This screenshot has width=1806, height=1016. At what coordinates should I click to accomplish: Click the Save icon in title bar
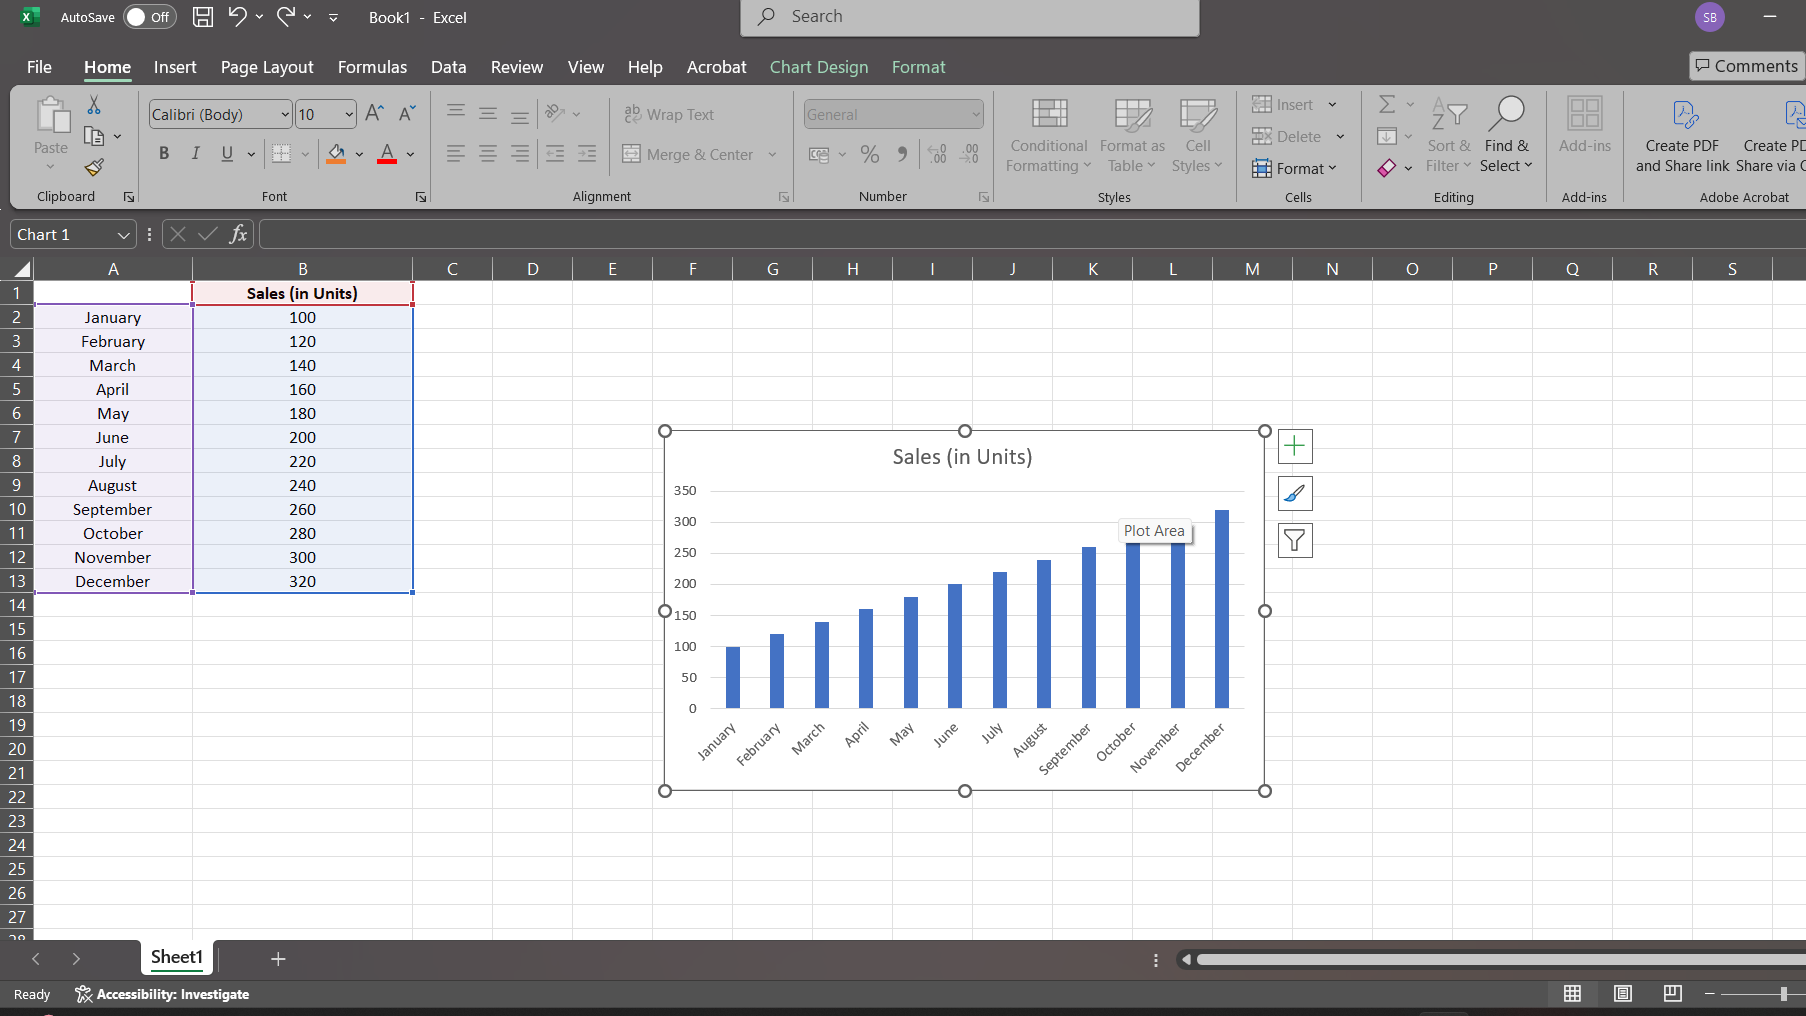tap(203, 17)
